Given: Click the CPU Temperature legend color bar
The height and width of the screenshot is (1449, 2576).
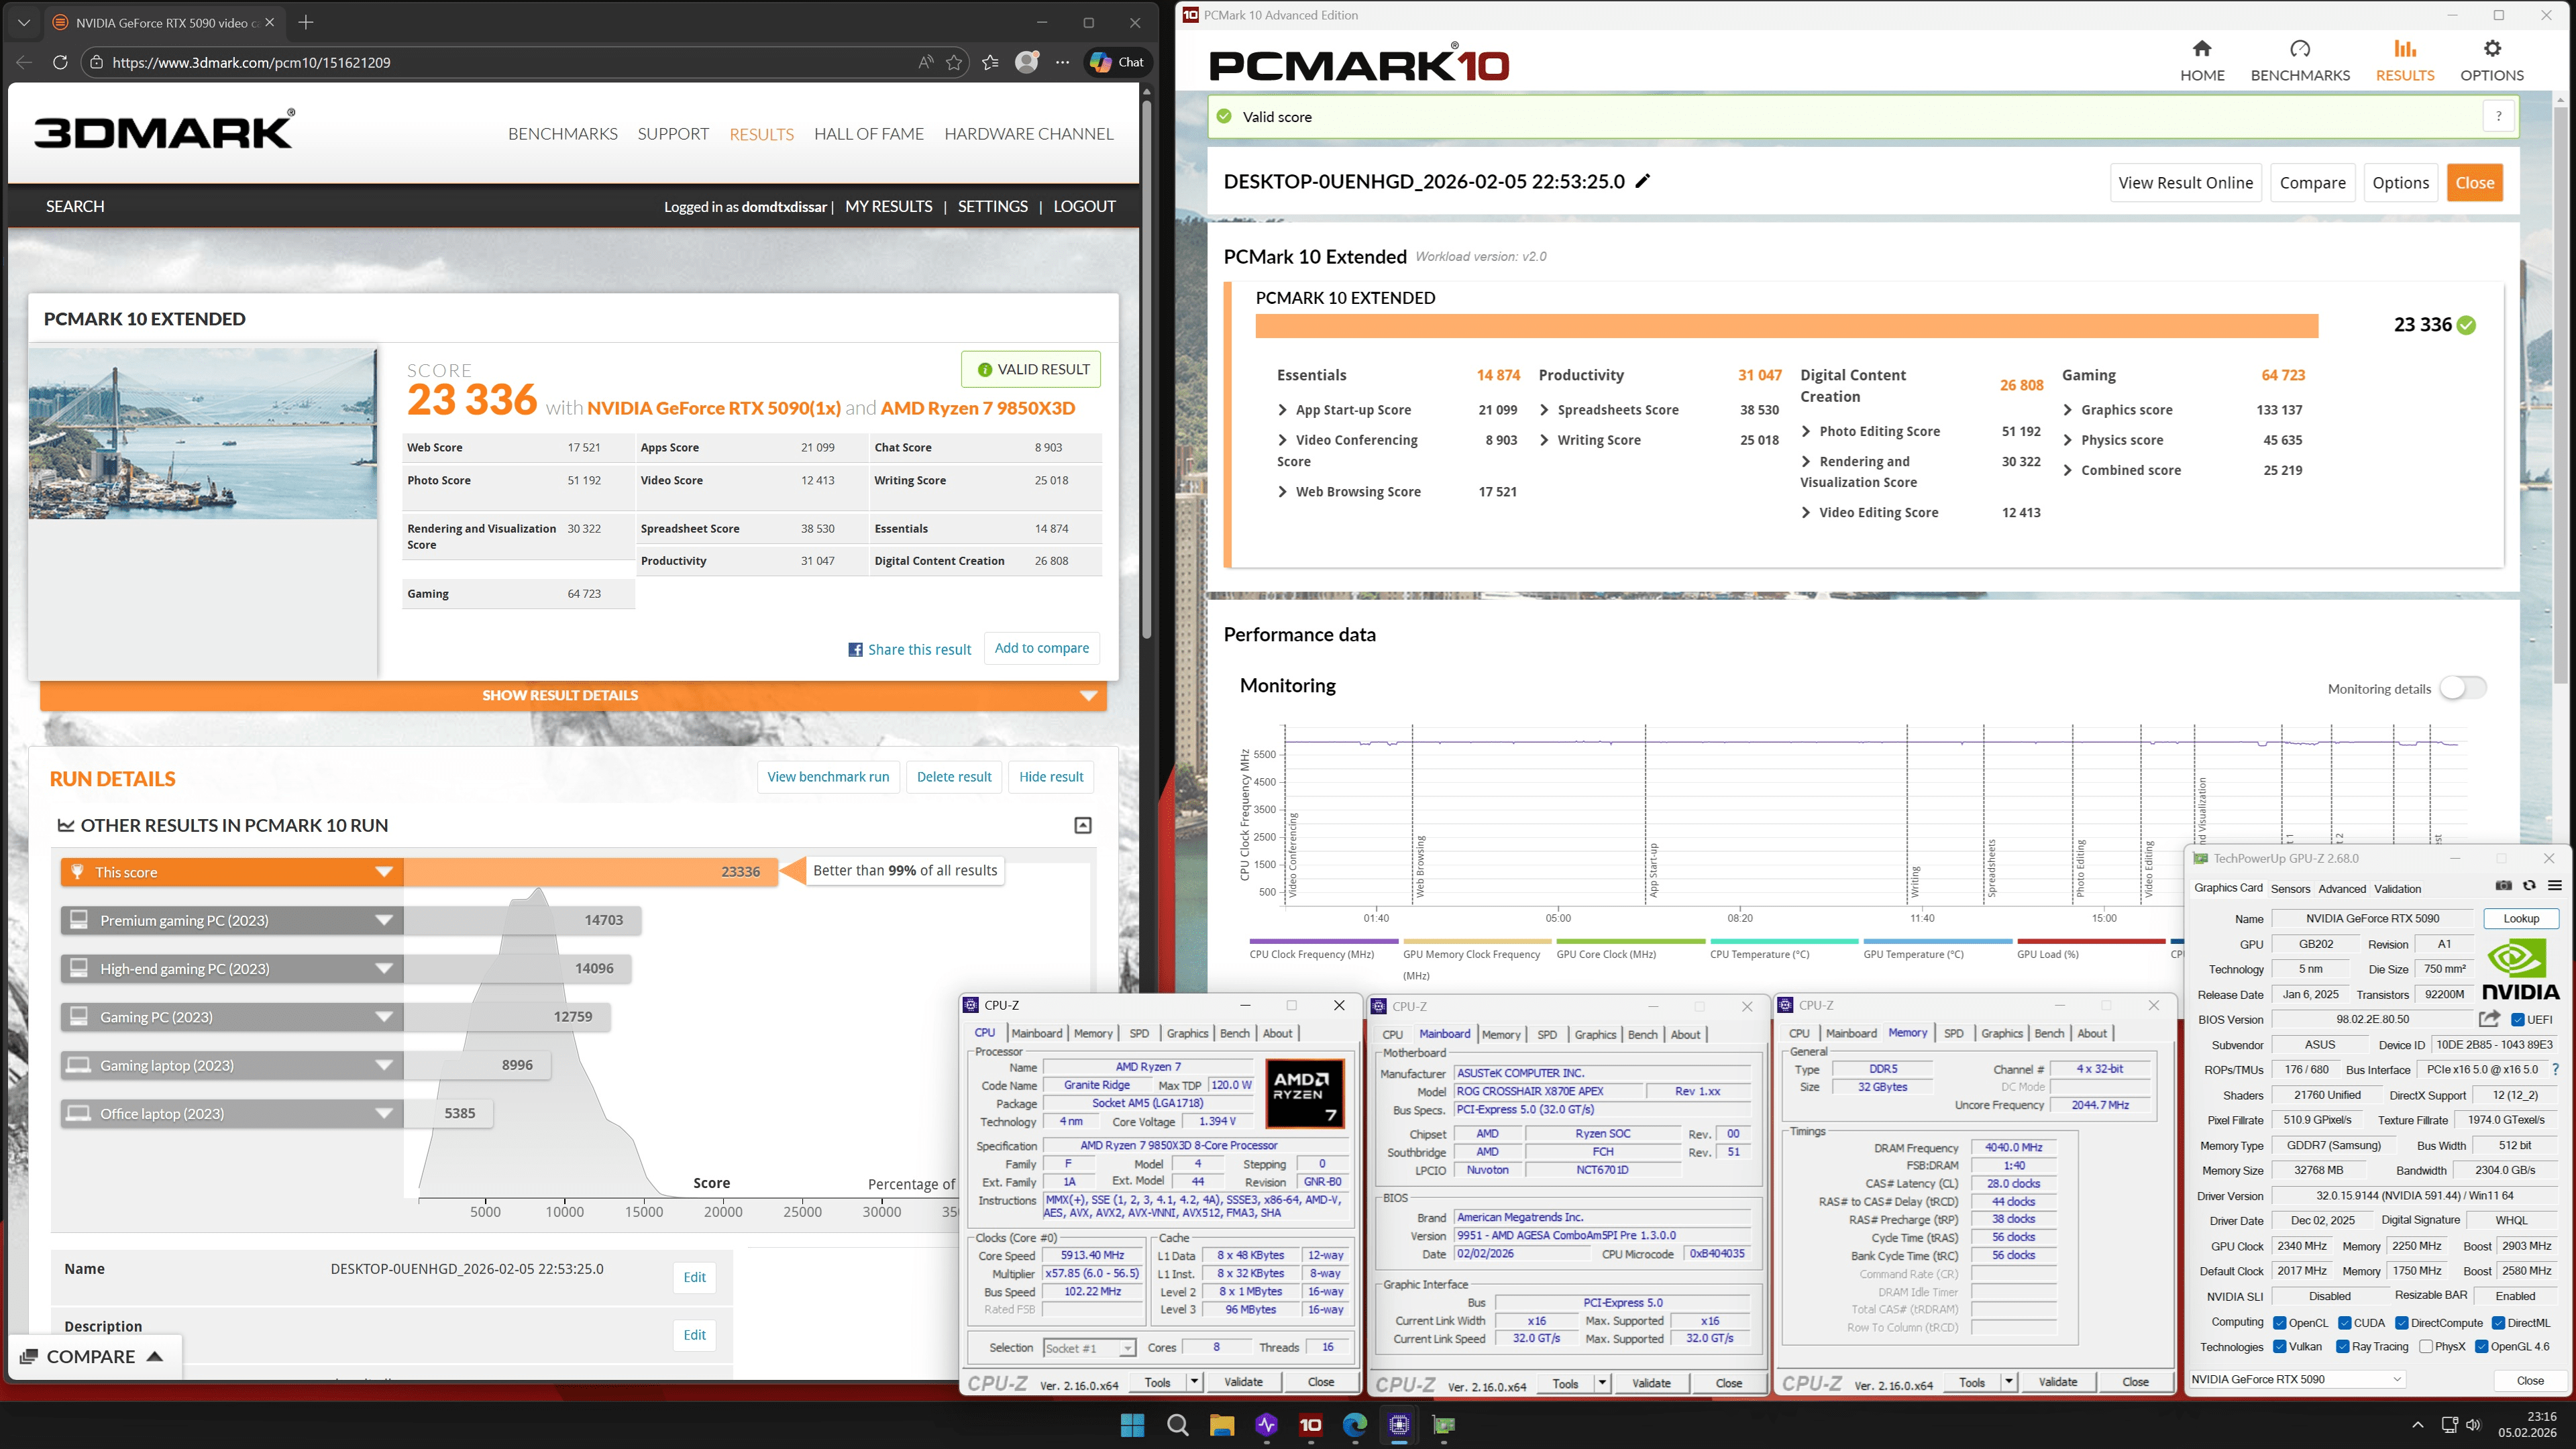Looking at the screenshot, I should click(1784, 941).
